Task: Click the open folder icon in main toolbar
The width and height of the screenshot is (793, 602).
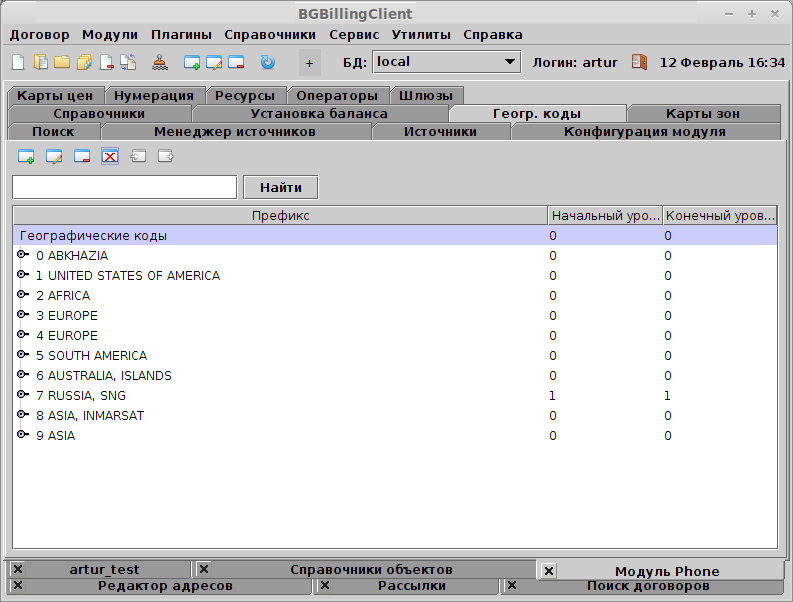Action: (62, 62)
